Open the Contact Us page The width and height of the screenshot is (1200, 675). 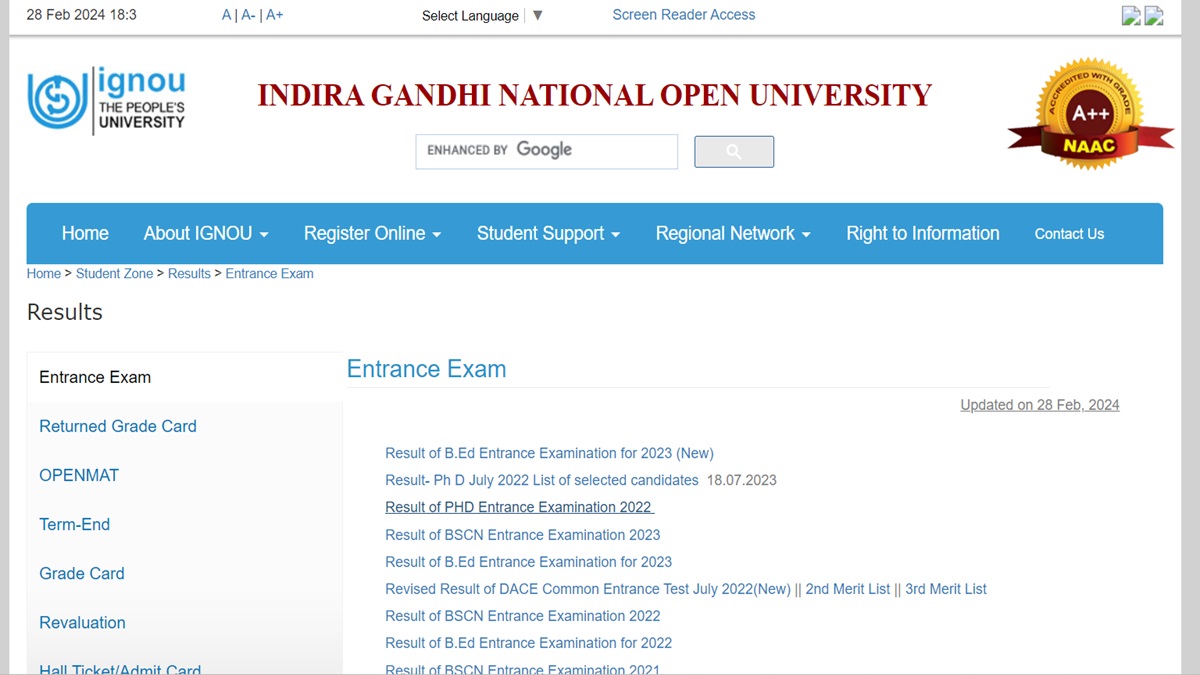click(x=1069, y=233)
